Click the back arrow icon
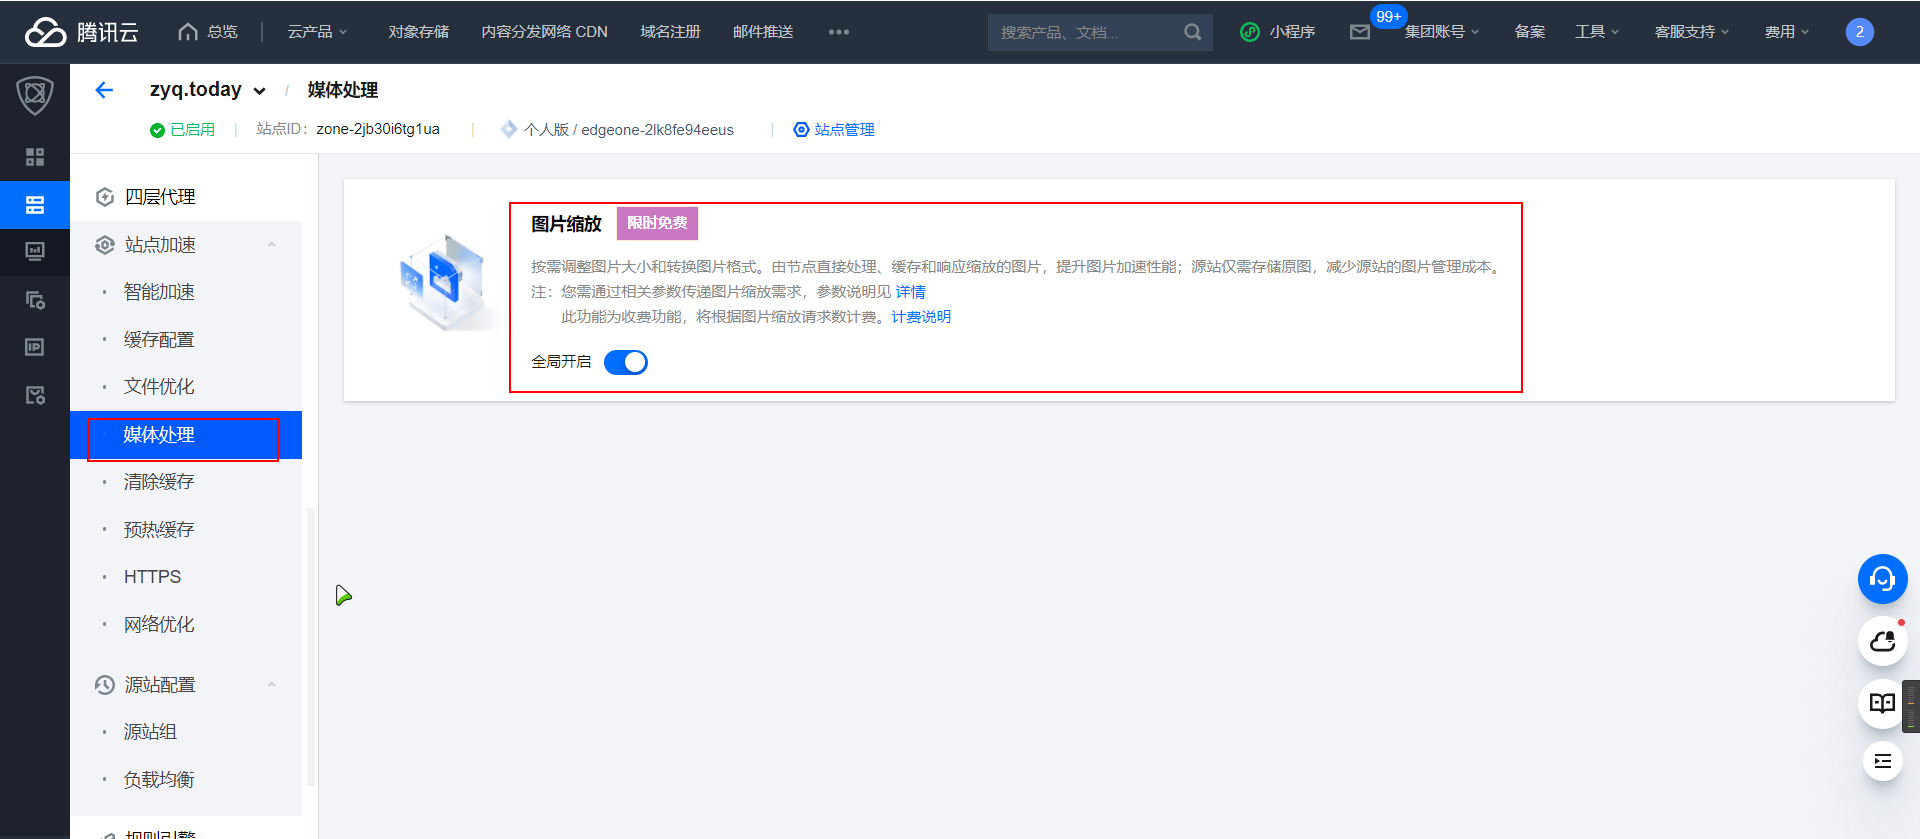This screenshot has width=1920, height=839. (x=104, y=90)
